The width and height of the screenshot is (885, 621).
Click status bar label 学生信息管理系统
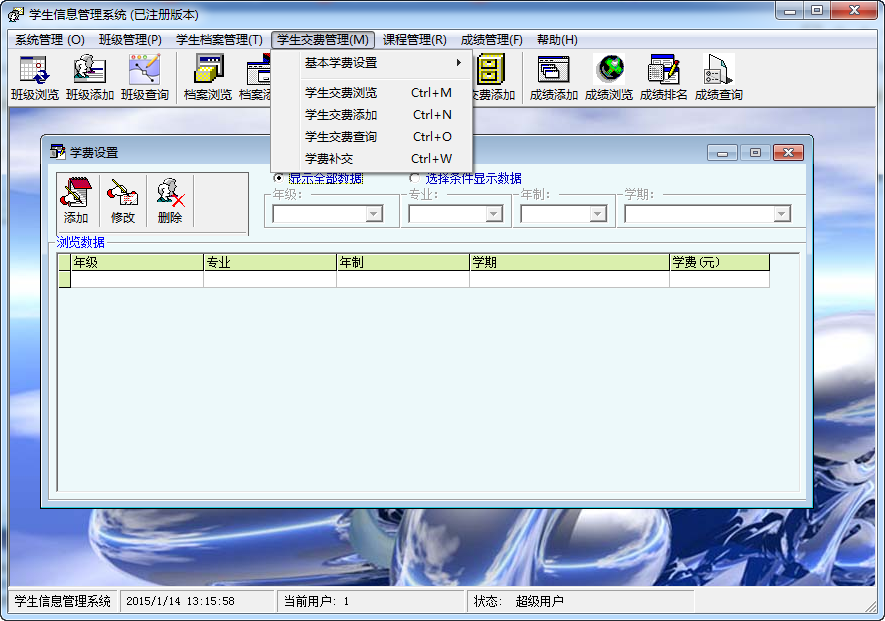(x=63, y=601)
